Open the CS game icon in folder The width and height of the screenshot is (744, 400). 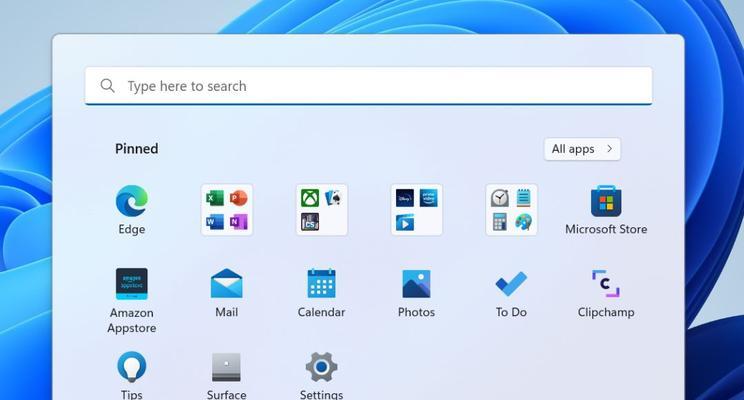(x=310, y=222)
